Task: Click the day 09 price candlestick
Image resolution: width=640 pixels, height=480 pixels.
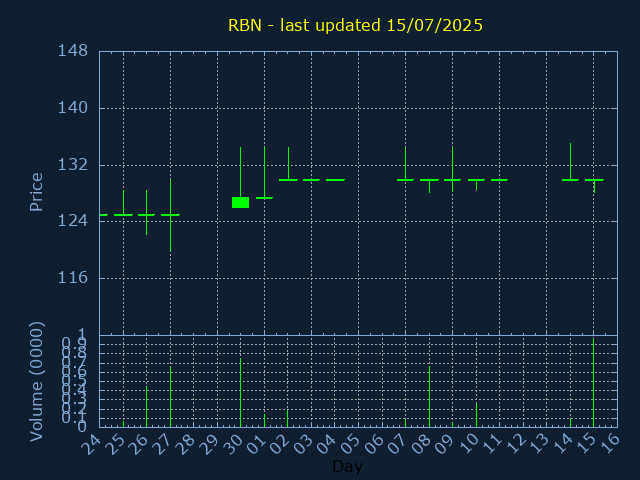Action: [x=452, y=169]
